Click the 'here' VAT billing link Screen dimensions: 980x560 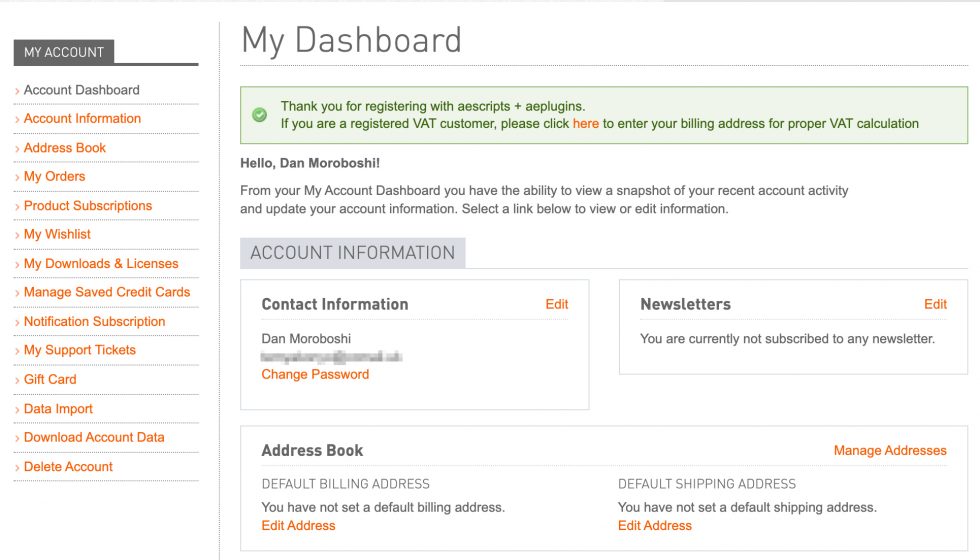pos(586,124)
